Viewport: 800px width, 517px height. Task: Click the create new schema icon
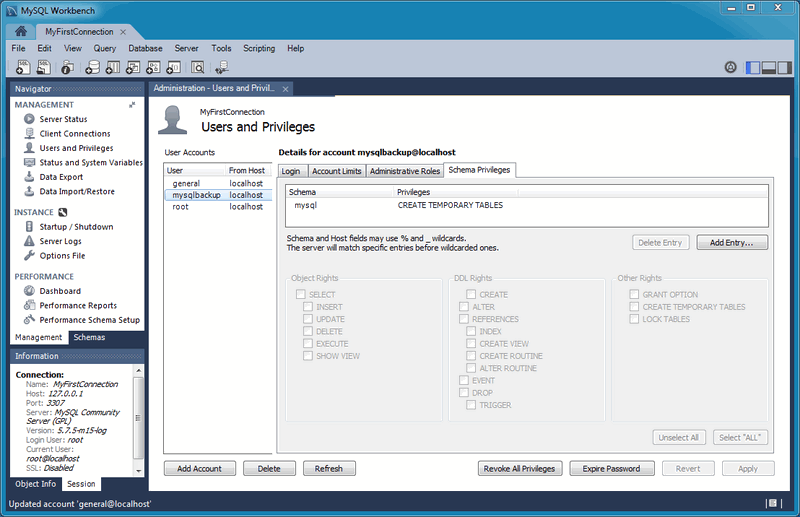(92, 67)
